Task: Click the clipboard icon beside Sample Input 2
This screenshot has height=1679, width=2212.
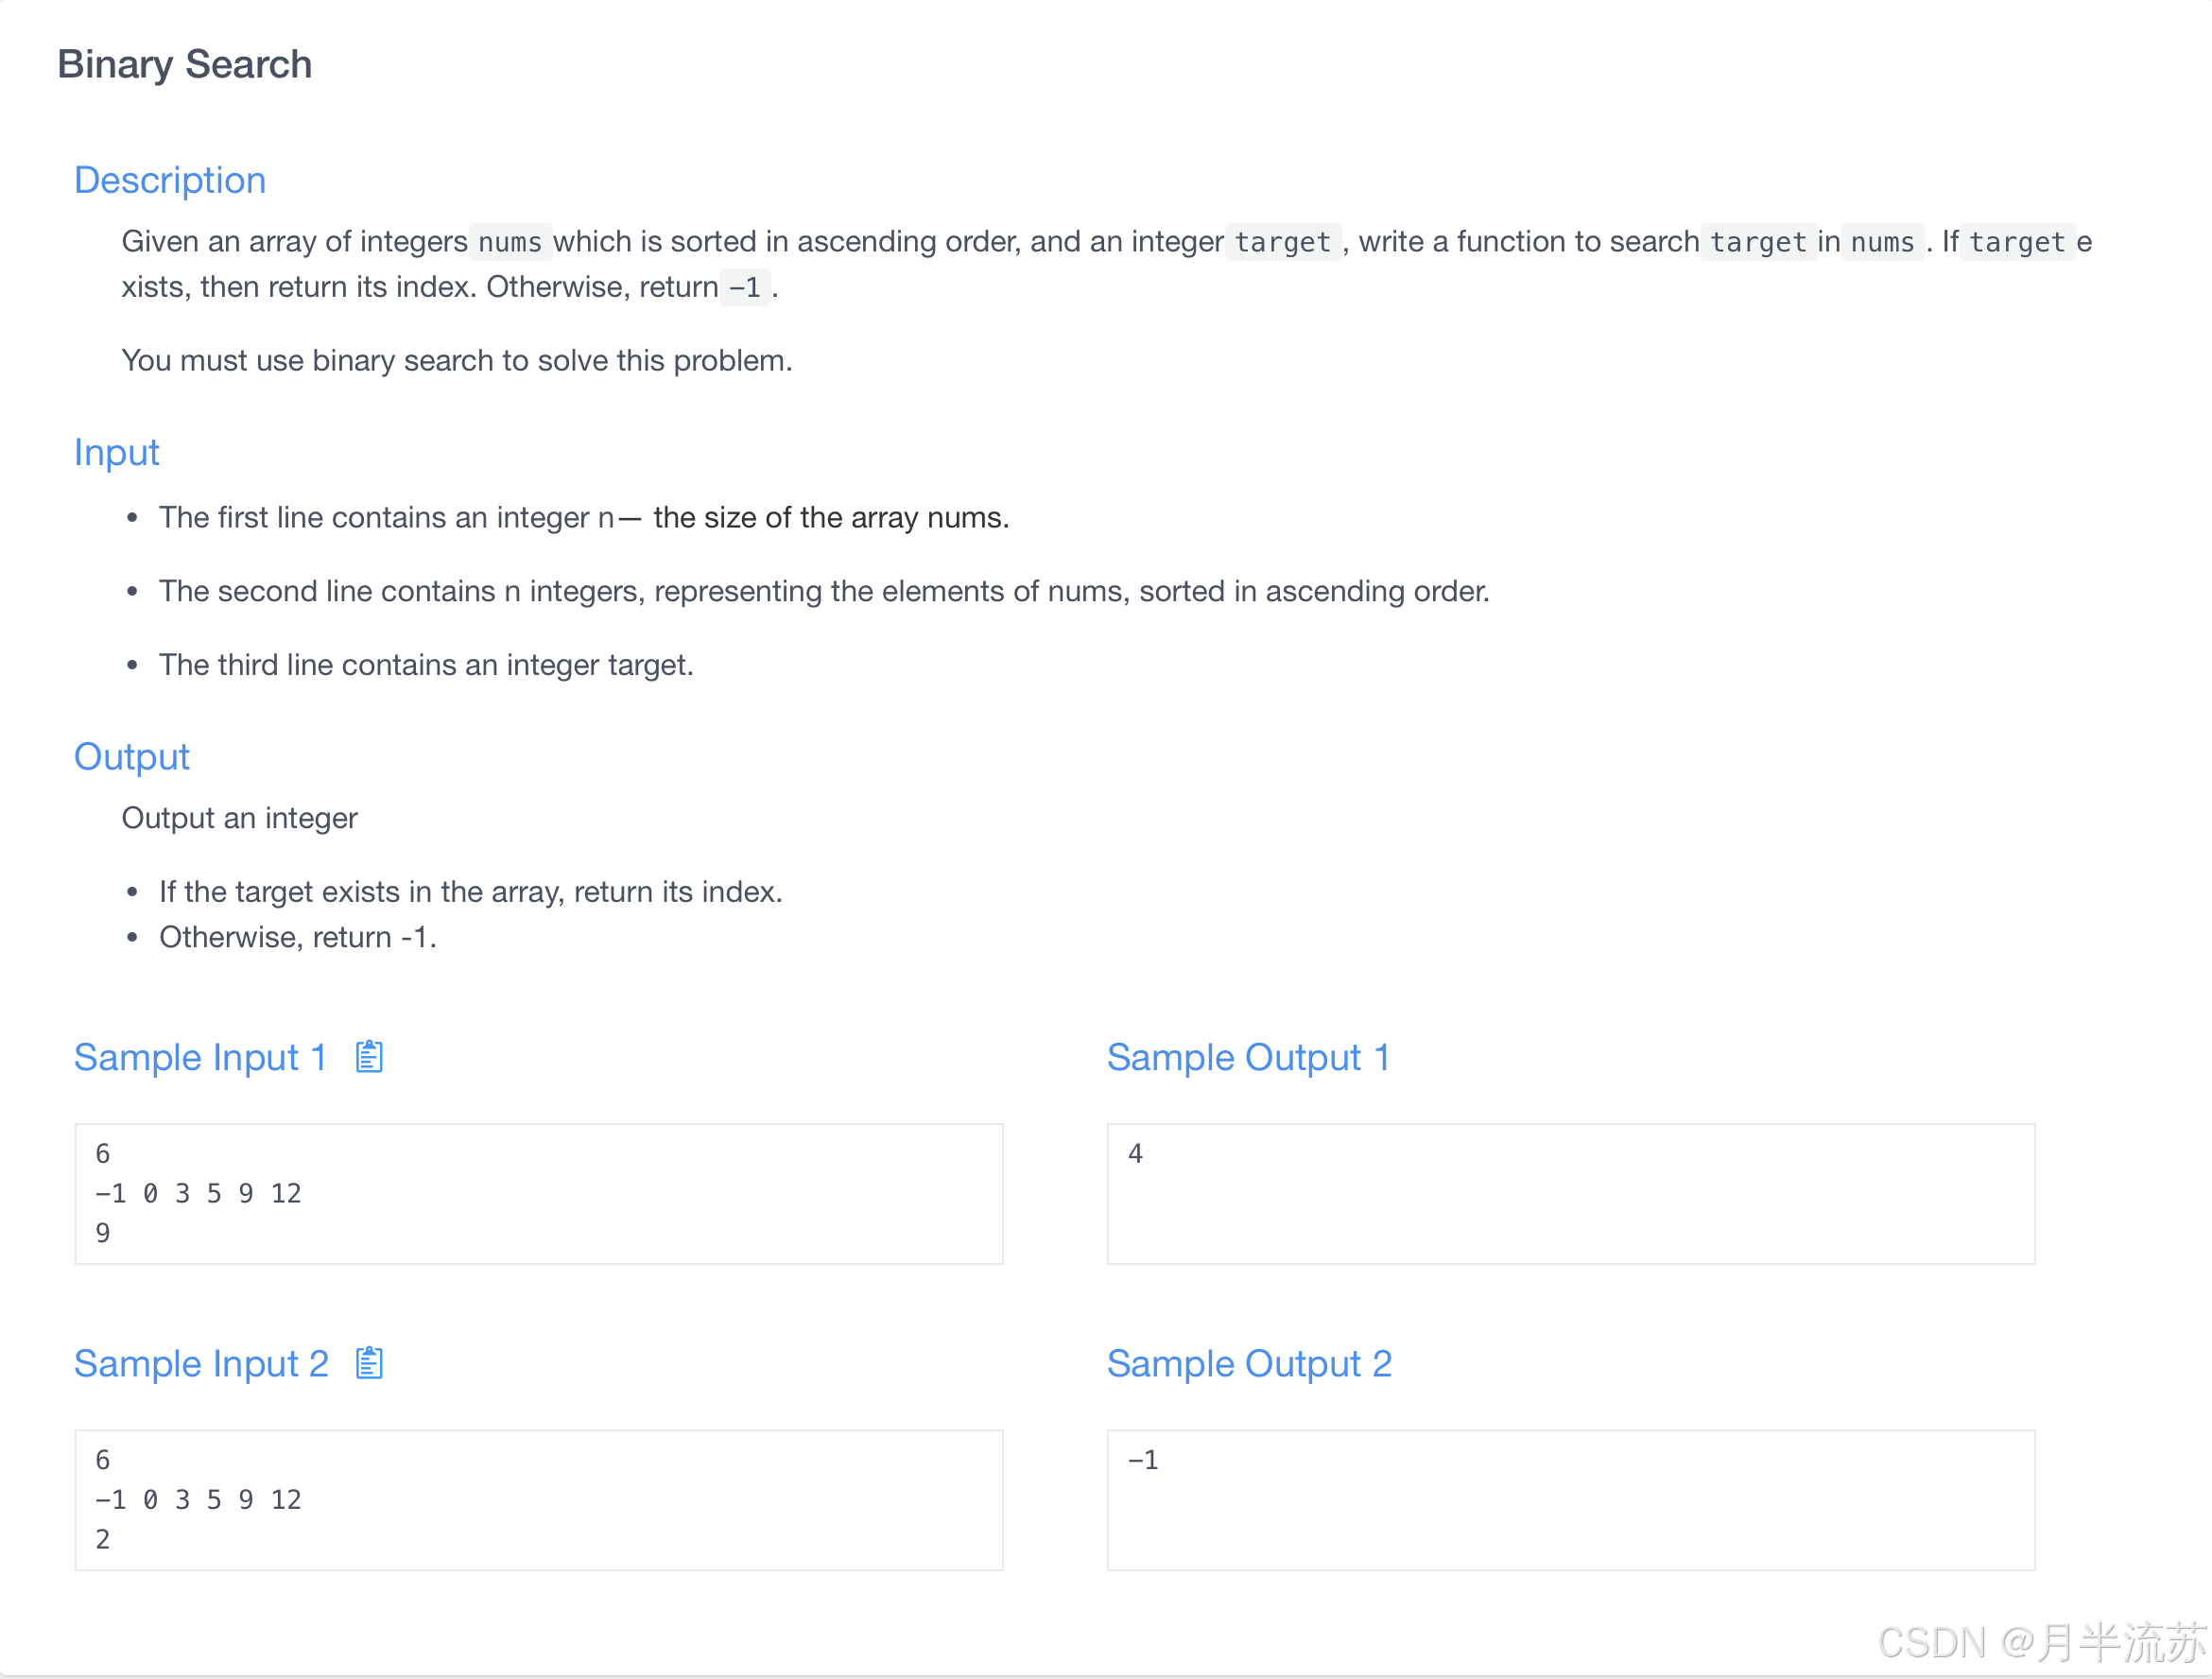Action: click(368, 1362)
